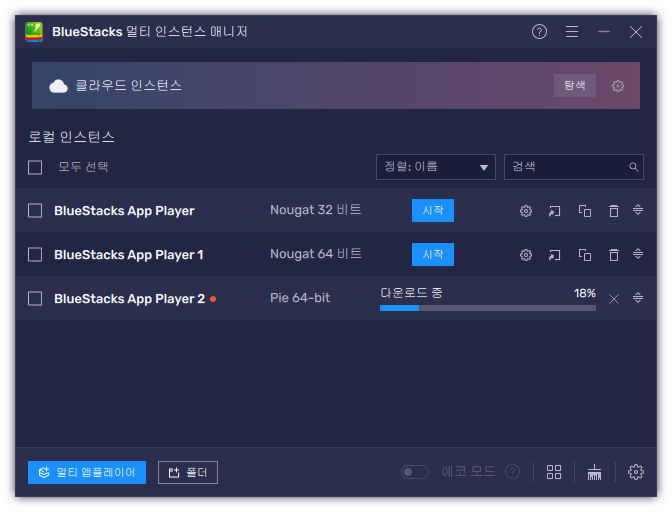Select BlueStacks App Player checkbox
672x512 pixels.
pyautogui.click(x=35, y=211)
